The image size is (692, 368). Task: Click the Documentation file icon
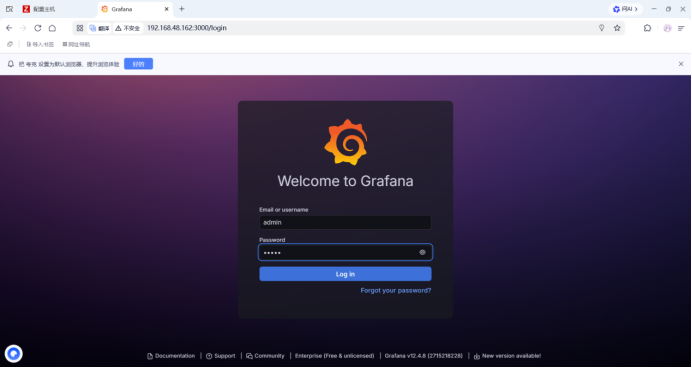(150, 356)
